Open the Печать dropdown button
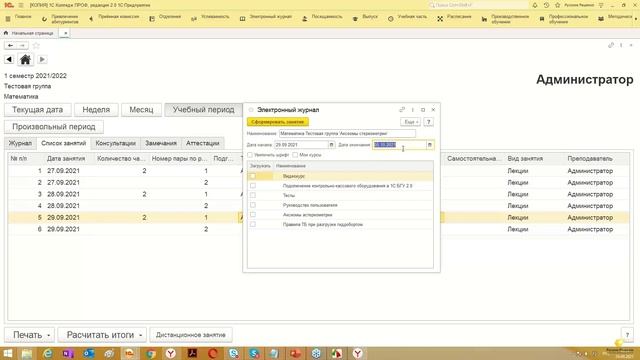This screenshot has height=360, width=640. [x=30, y=335]
